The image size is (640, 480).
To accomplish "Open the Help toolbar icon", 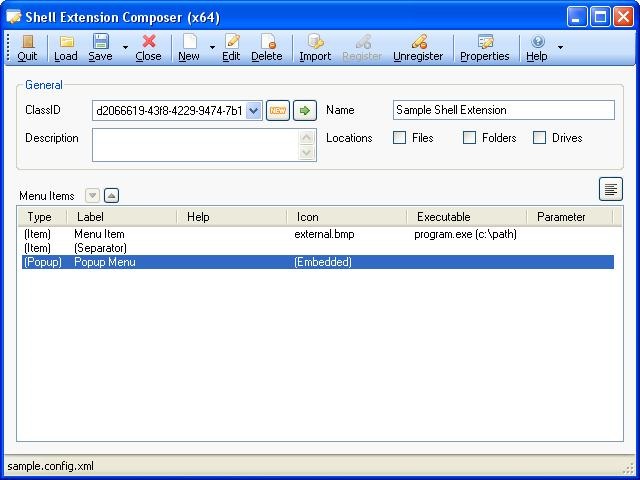I will click(x=537, y=48).
